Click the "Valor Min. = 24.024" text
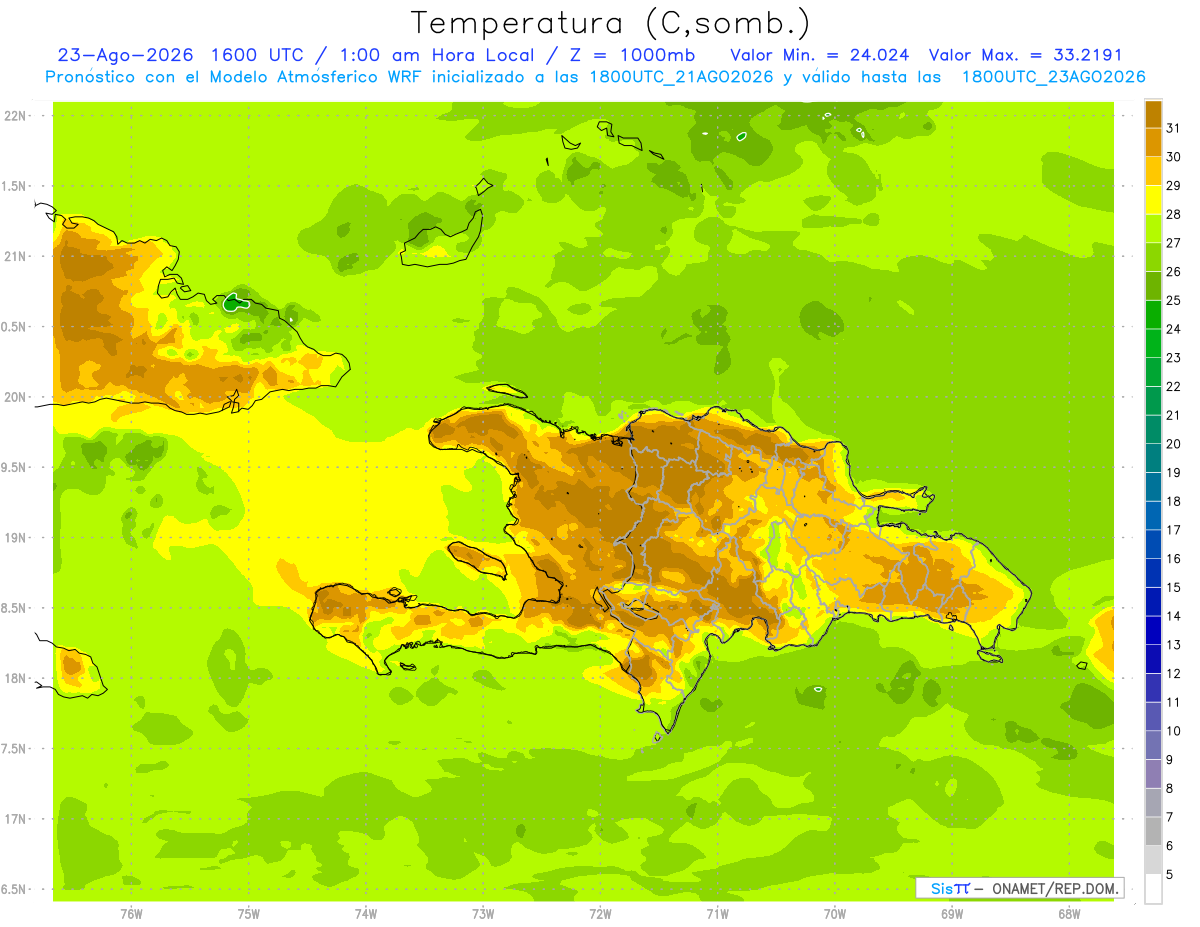 [x=820, y=54]
